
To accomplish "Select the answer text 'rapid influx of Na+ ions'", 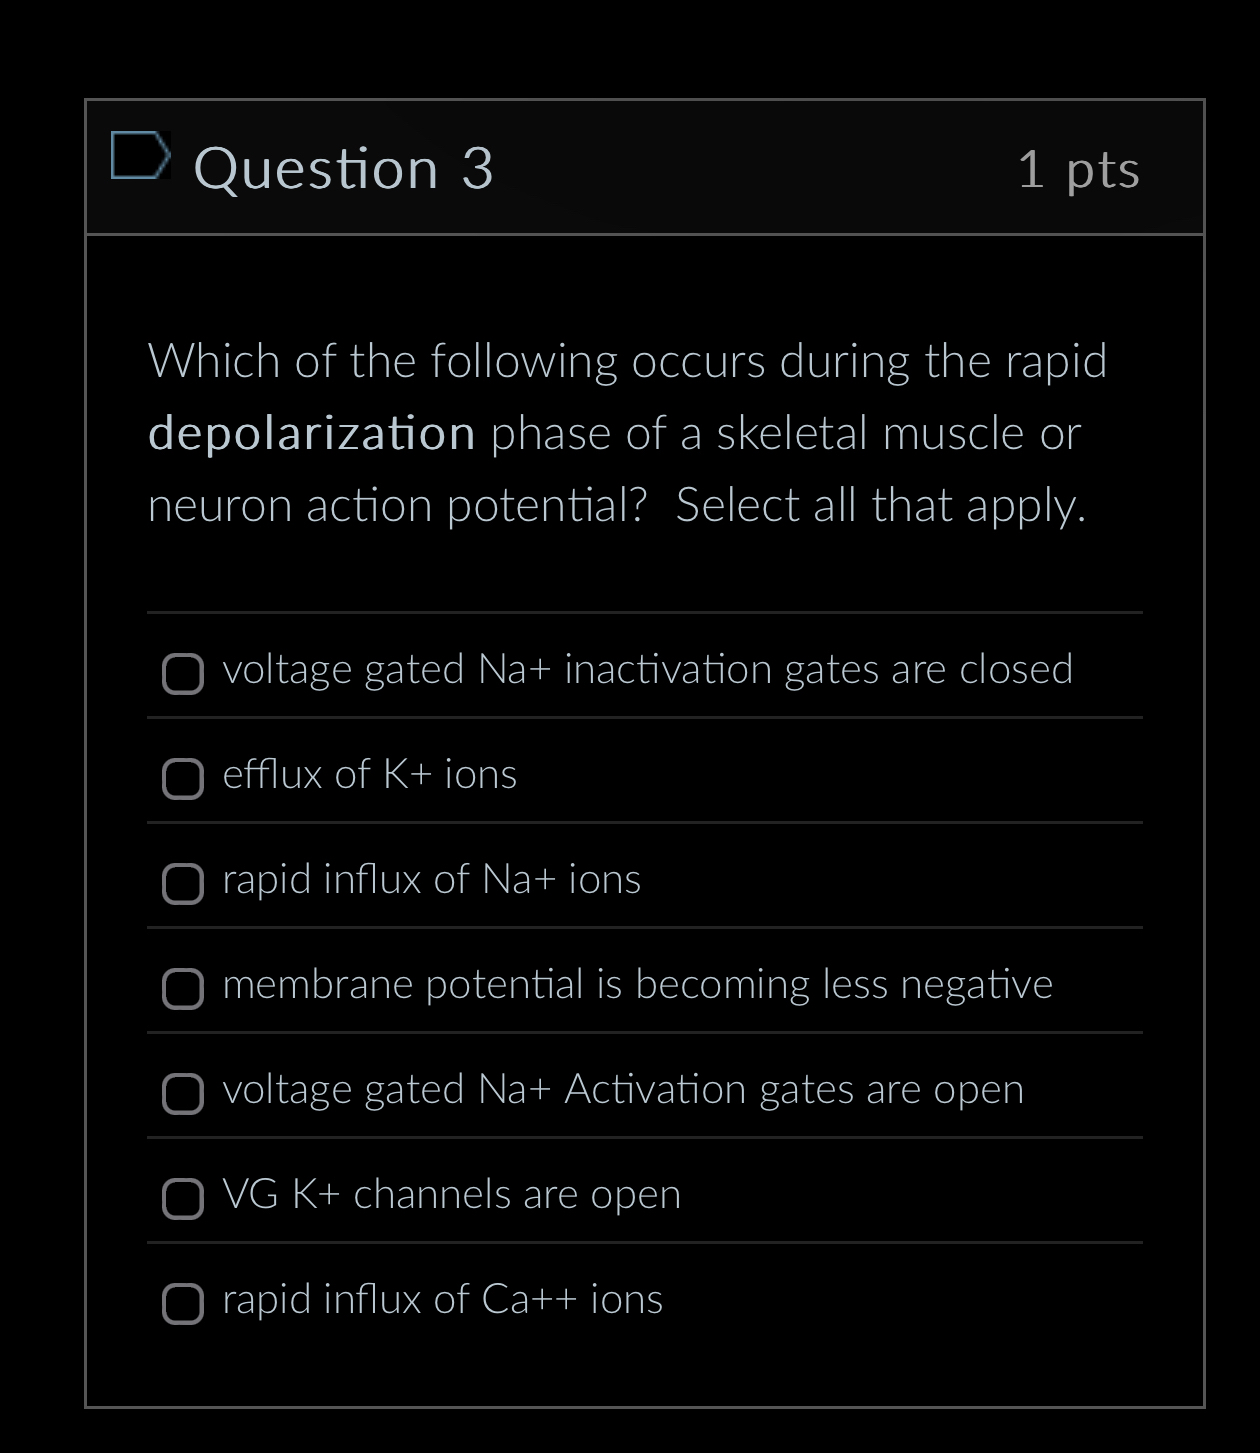I will coord(431,881).
